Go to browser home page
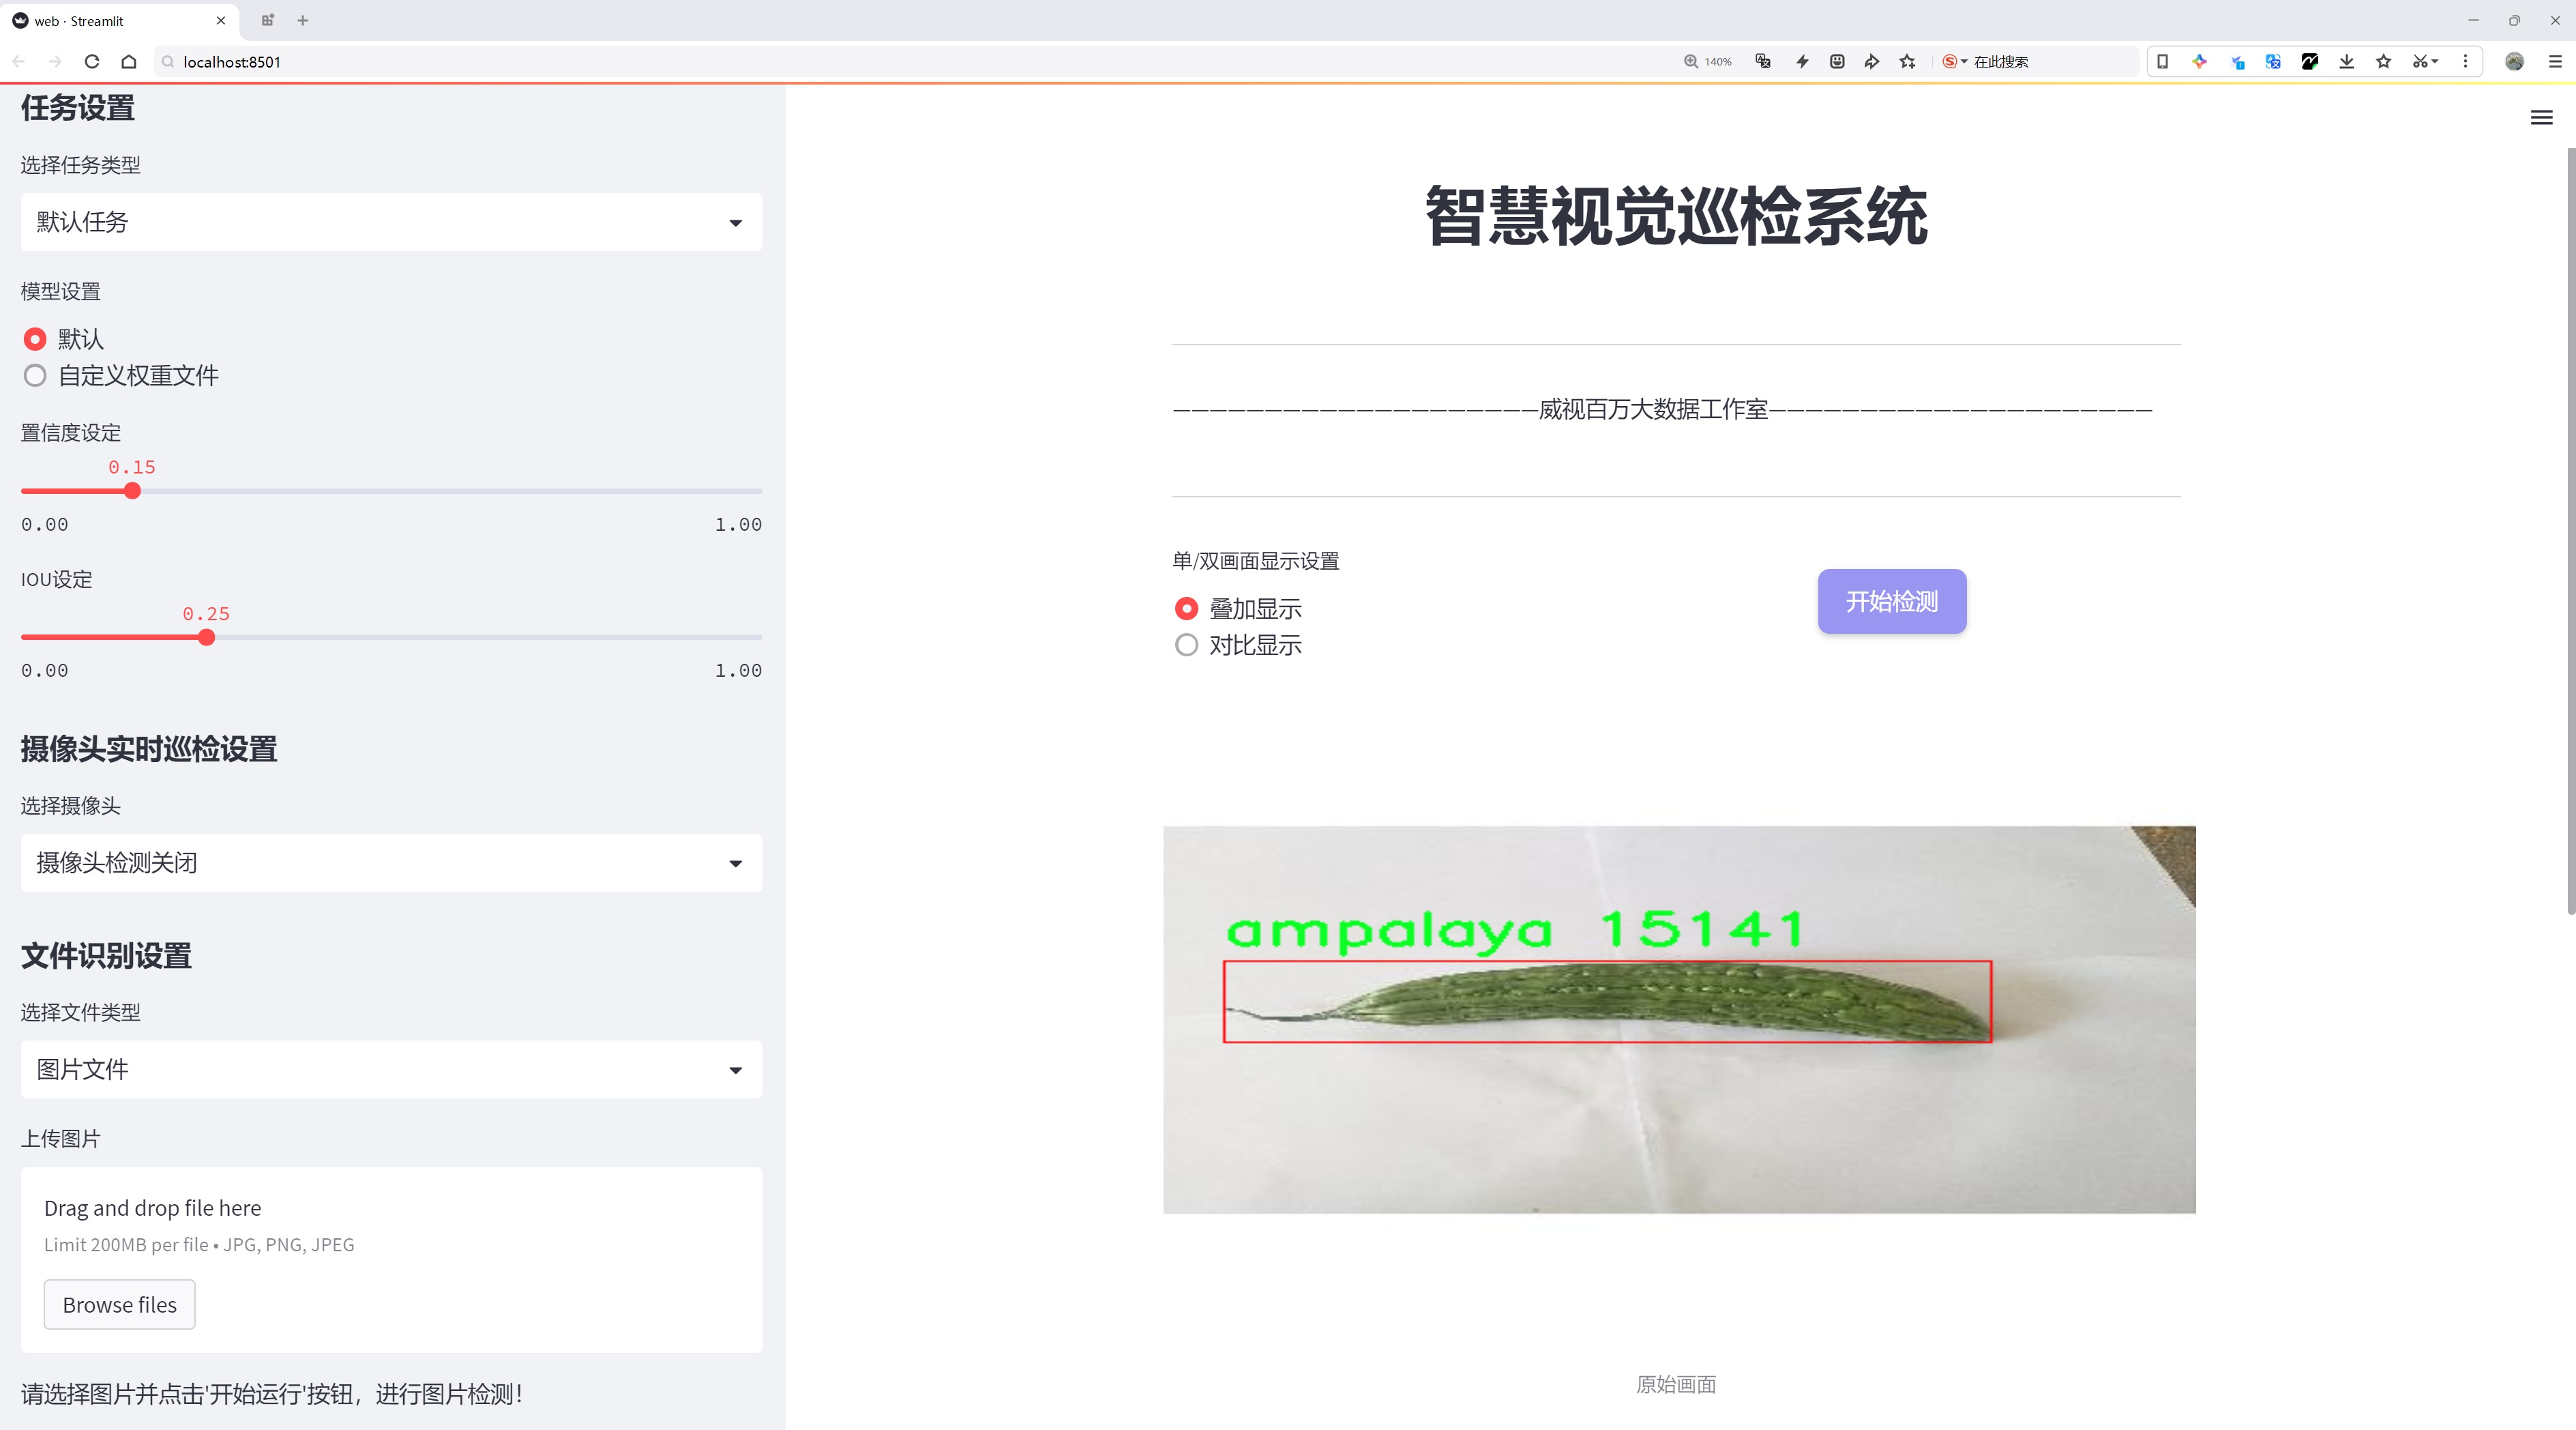2576x1430 pixels. click(129, 62)
